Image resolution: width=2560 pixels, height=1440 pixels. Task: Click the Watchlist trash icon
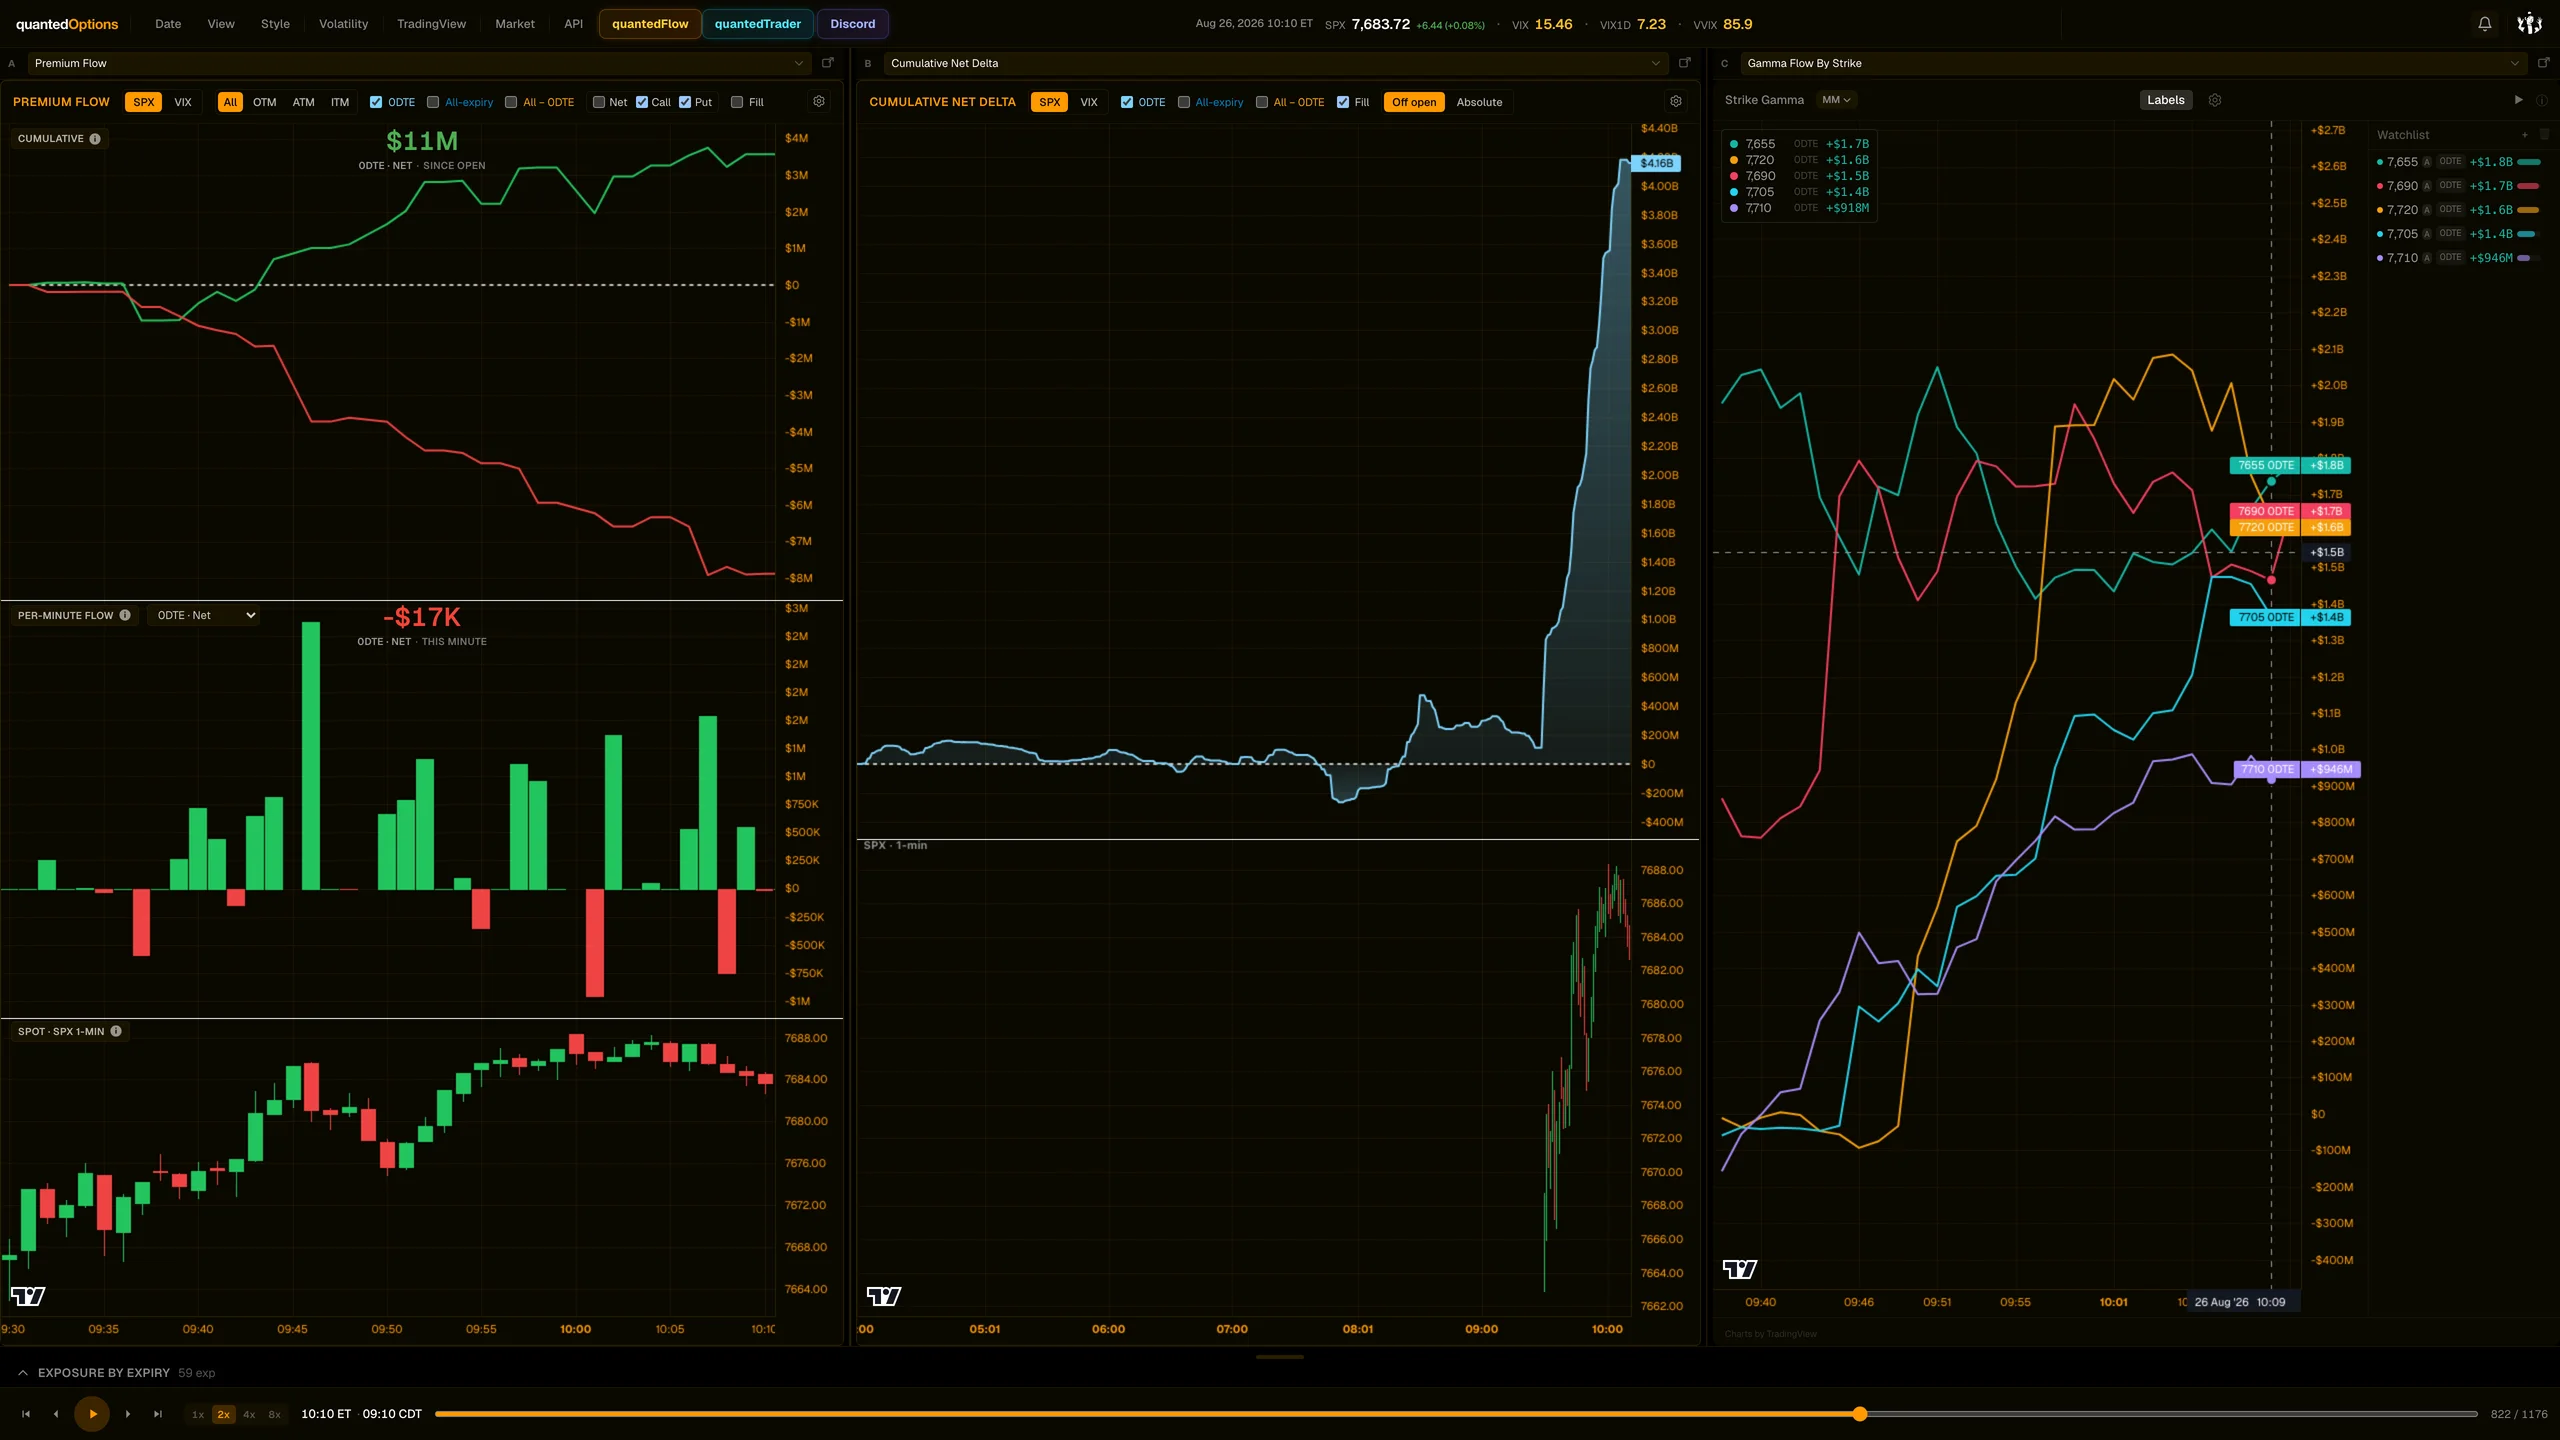point(2545,135)
